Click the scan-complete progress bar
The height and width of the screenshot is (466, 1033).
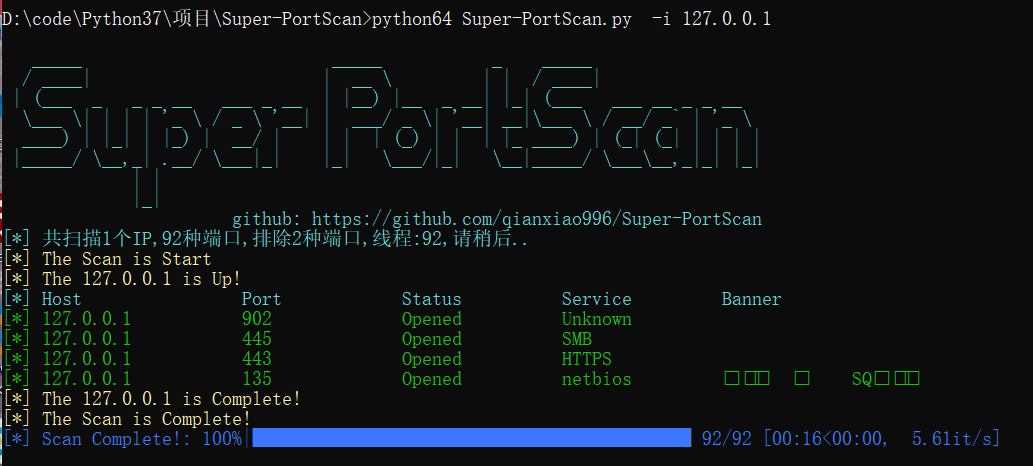[x=472, y=438]
